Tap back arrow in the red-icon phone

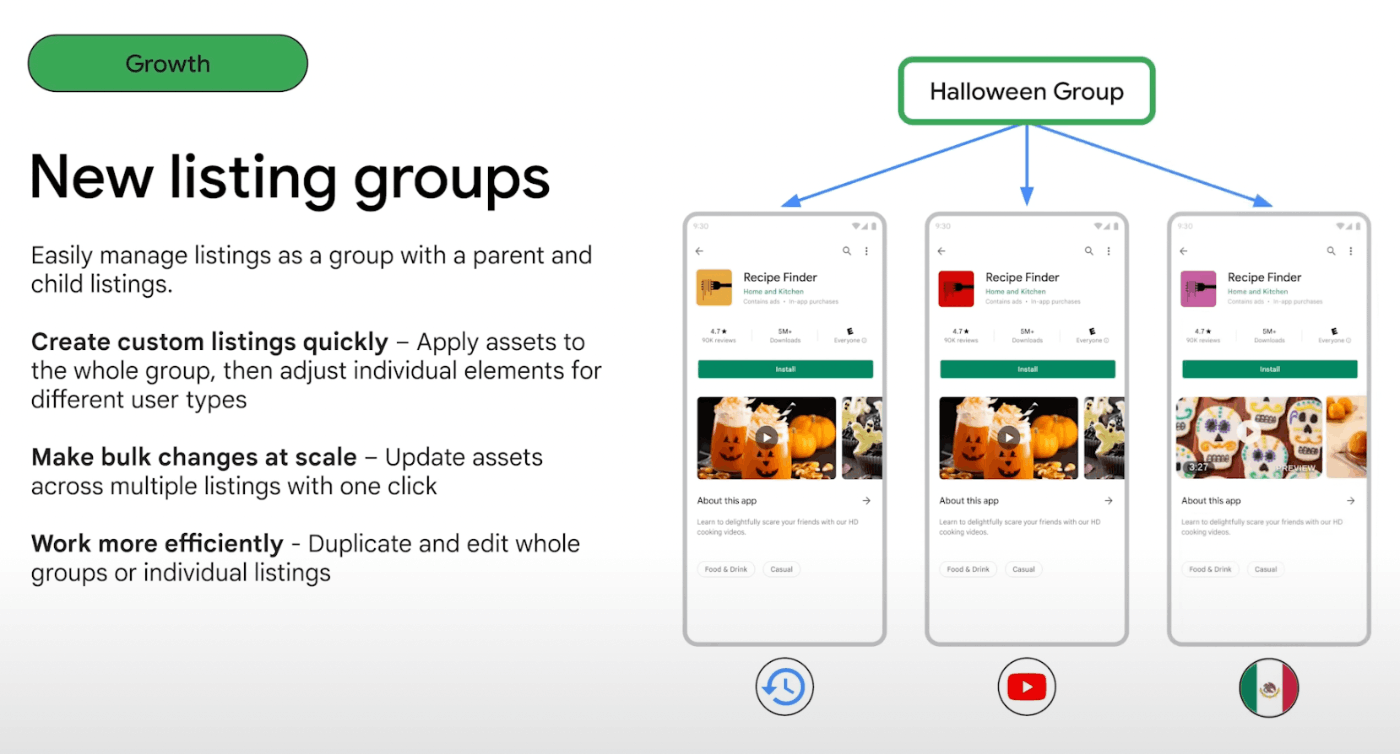(x=942, y=251)
